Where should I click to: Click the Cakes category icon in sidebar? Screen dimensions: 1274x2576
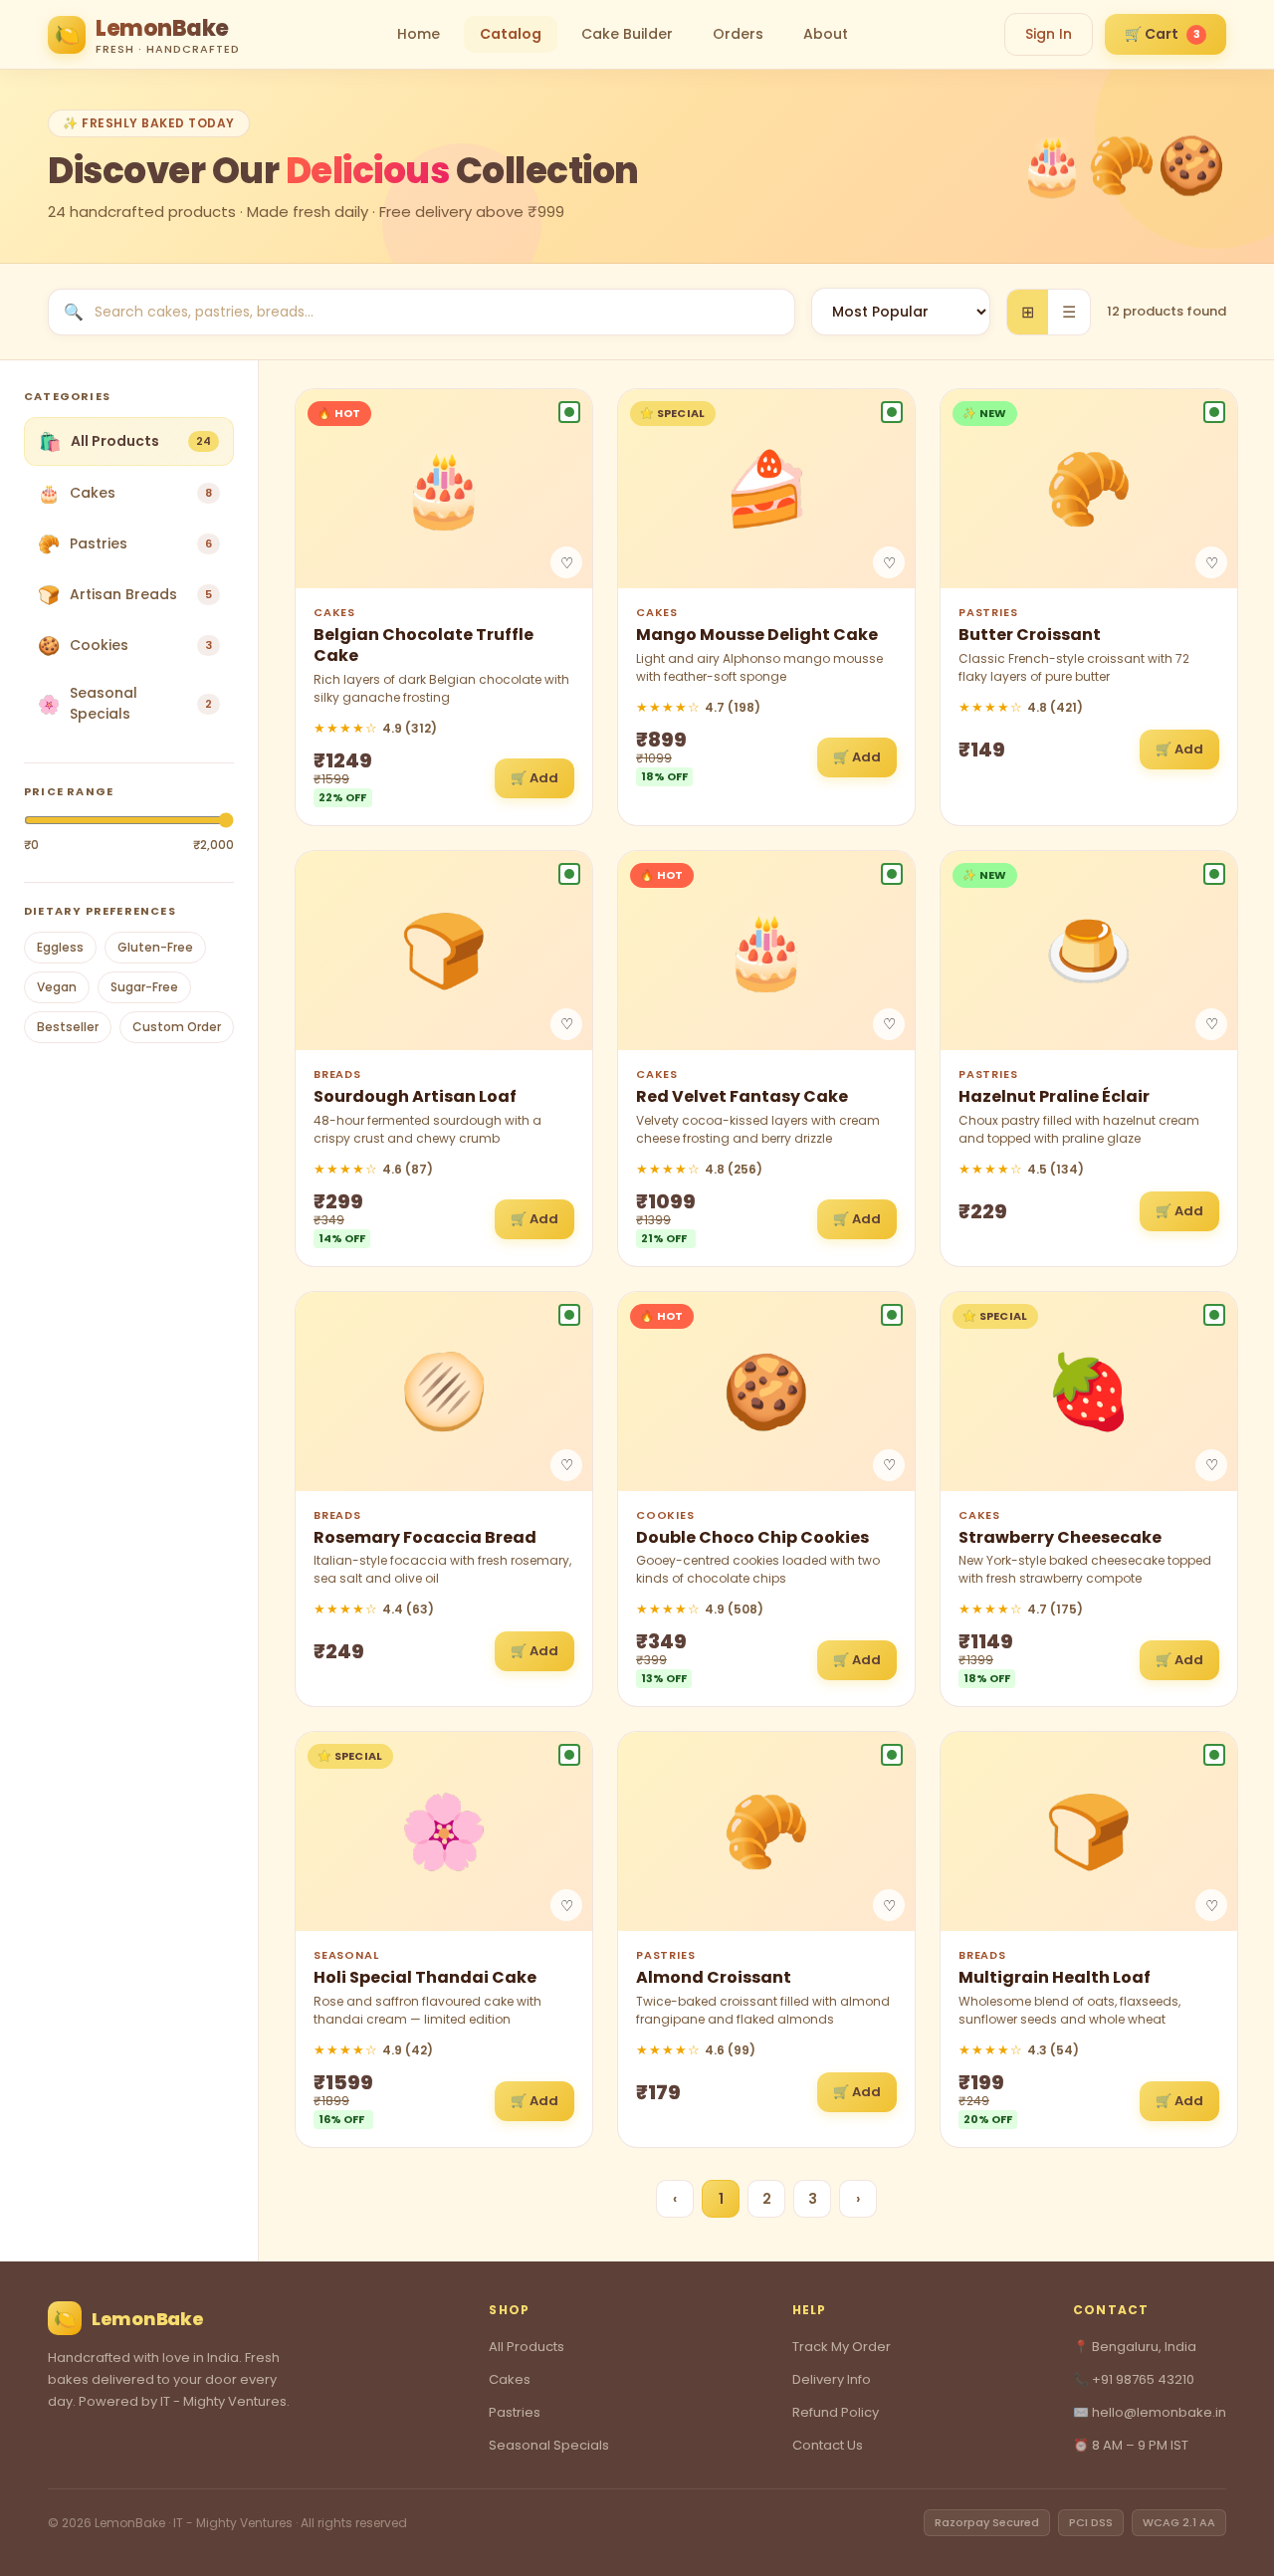(x=47, y=492)
